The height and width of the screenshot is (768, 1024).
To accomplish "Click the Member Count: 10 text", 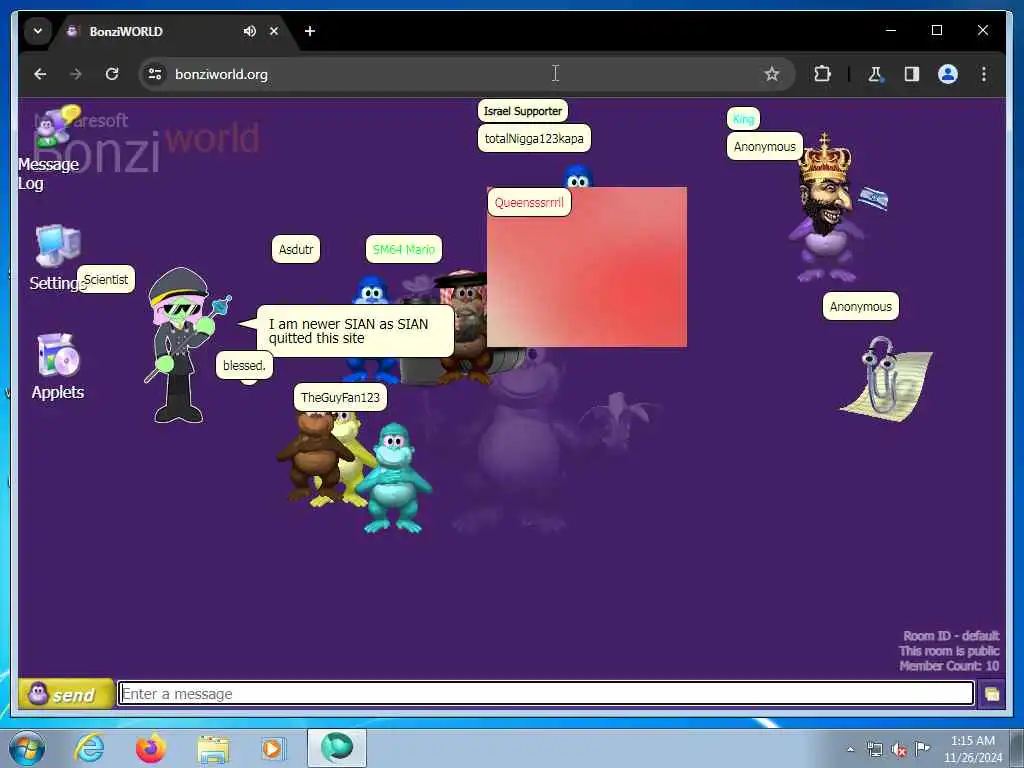I will tap(949, 665).
